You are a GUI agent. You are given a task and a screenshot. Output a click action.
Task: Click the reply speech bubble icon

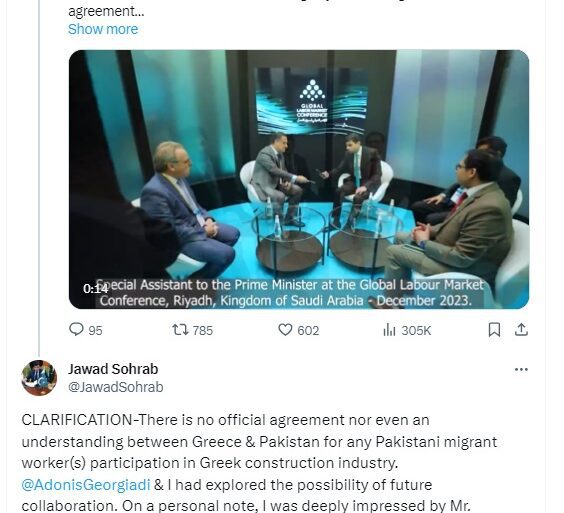pyautogui.click(x=76, y=329)
